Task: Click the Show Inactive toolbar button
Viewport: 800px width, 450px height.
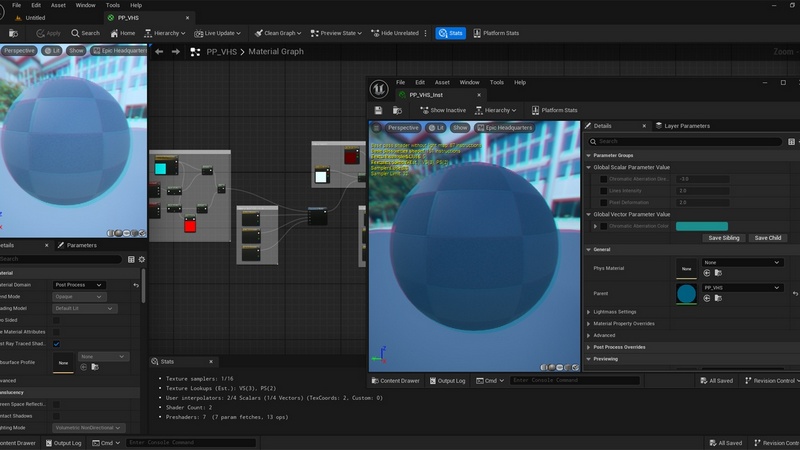Action: [x=443, y=110]
